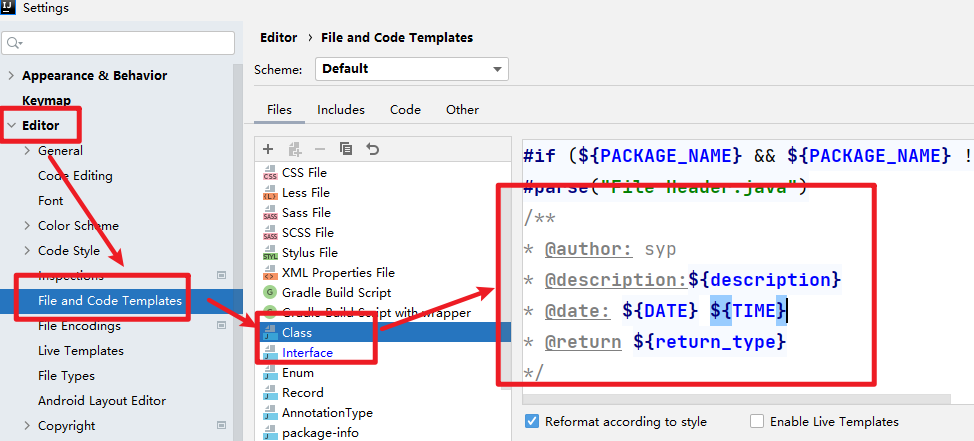Open File Types settings
Image resolution: width=974 pixels, height=441 pixels.
tap(66, 376)
